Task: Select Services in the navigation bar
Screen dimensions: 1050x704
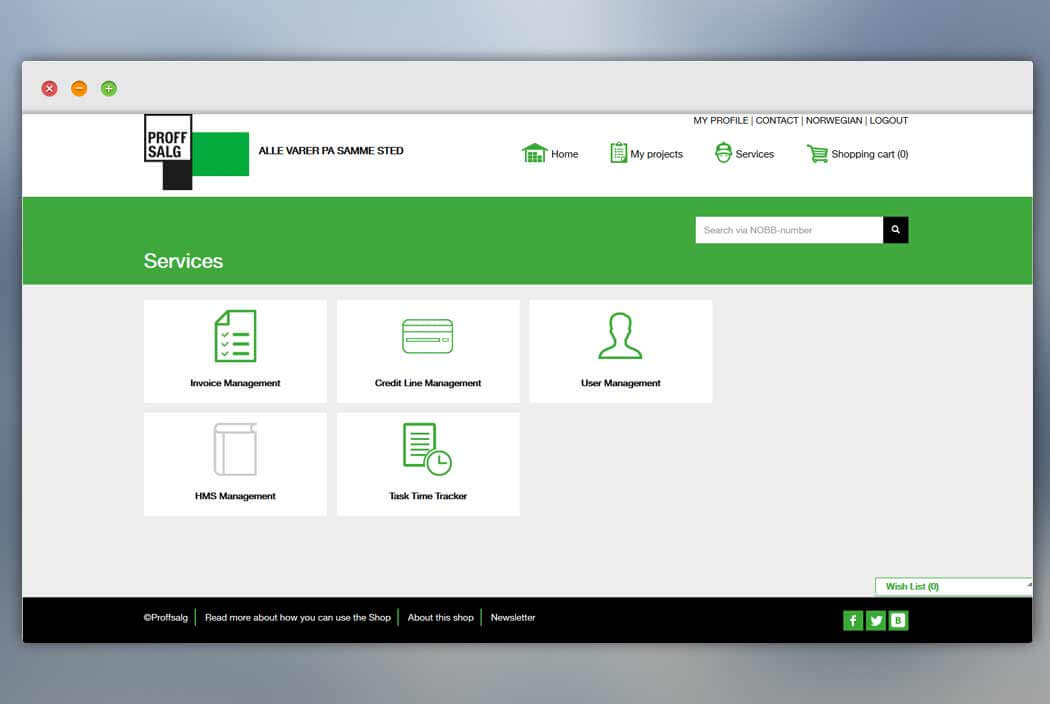Action: coord(744,153)
